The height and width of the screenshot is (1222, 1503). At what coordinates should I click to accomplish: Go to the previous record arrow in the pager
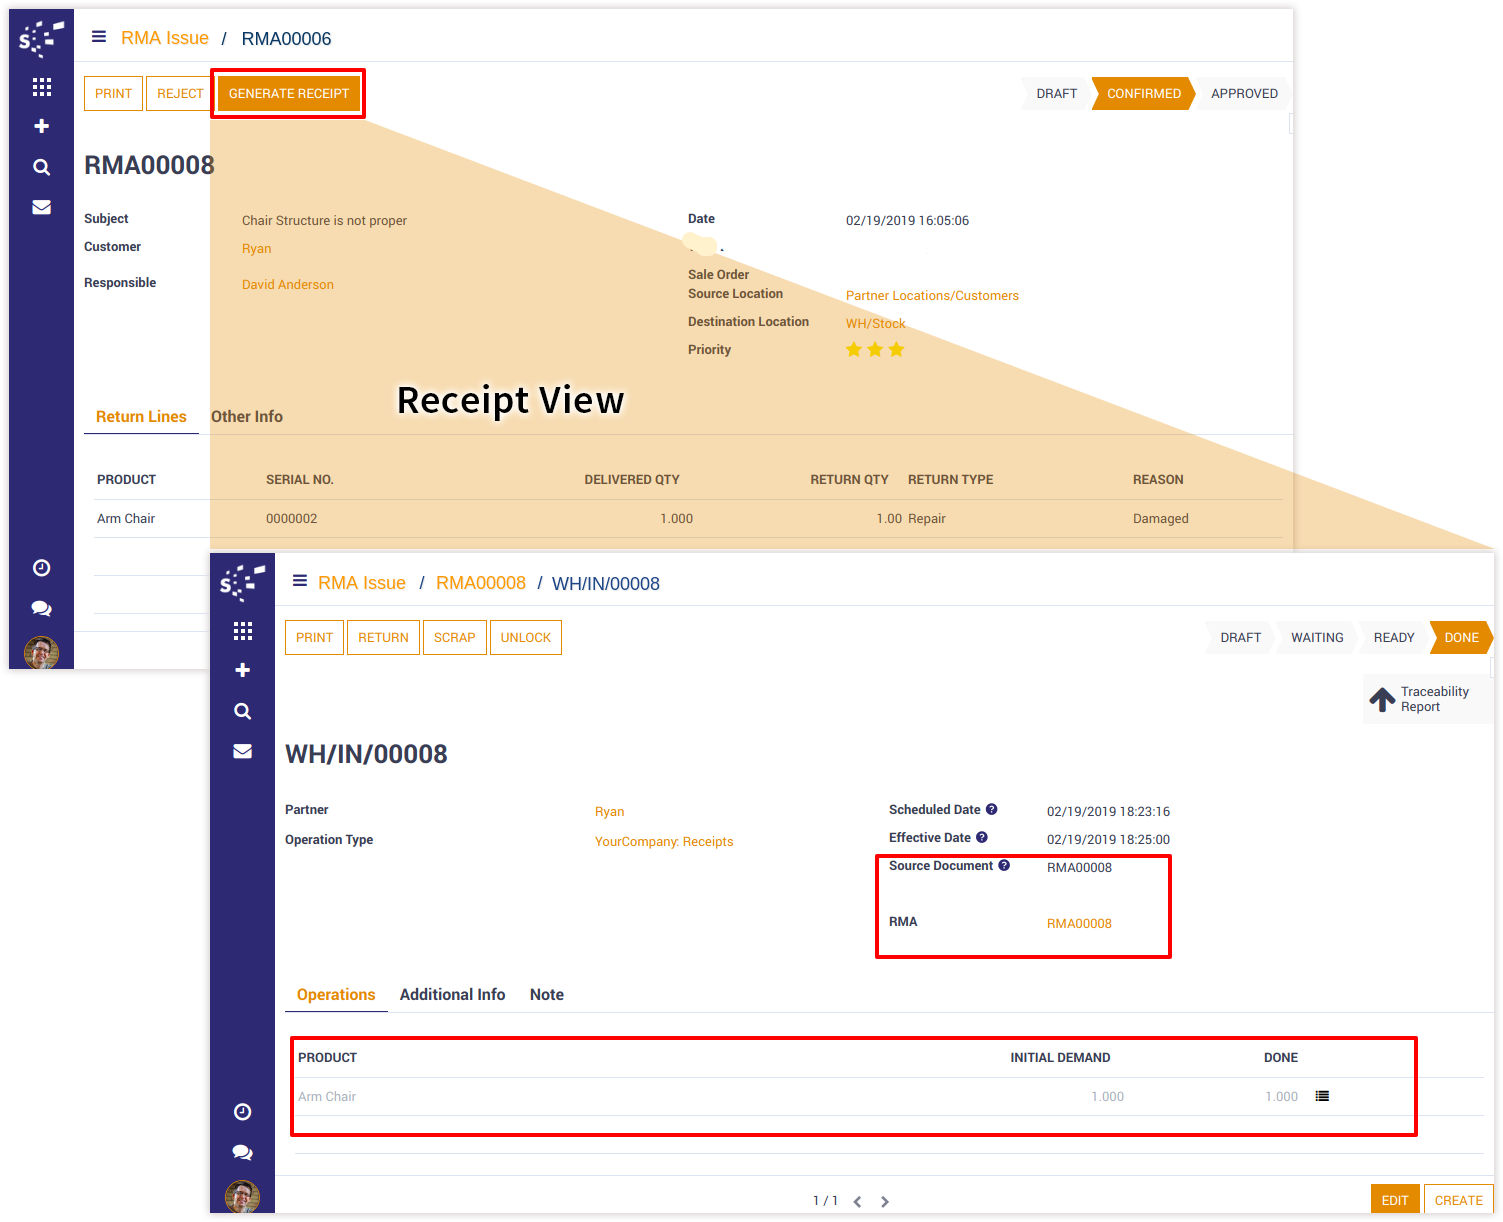point(857,1202)
